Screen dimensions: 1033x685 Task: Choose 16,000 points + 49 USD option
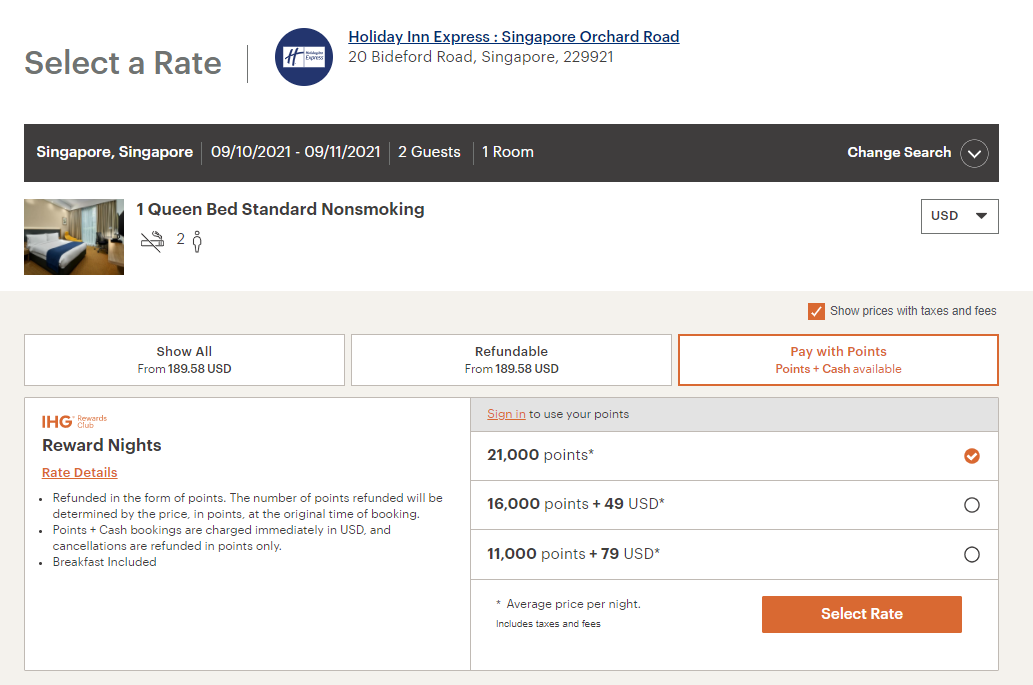(972, 505)
